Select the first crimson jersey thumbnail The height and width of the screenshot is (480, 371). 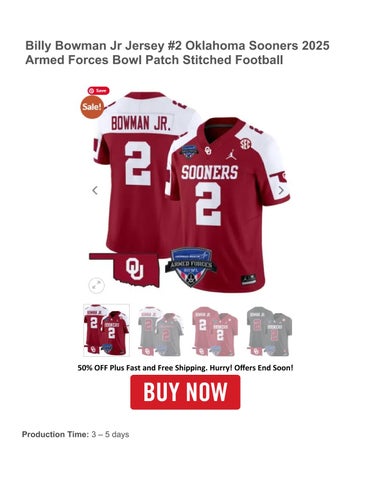tap(106, 330)
